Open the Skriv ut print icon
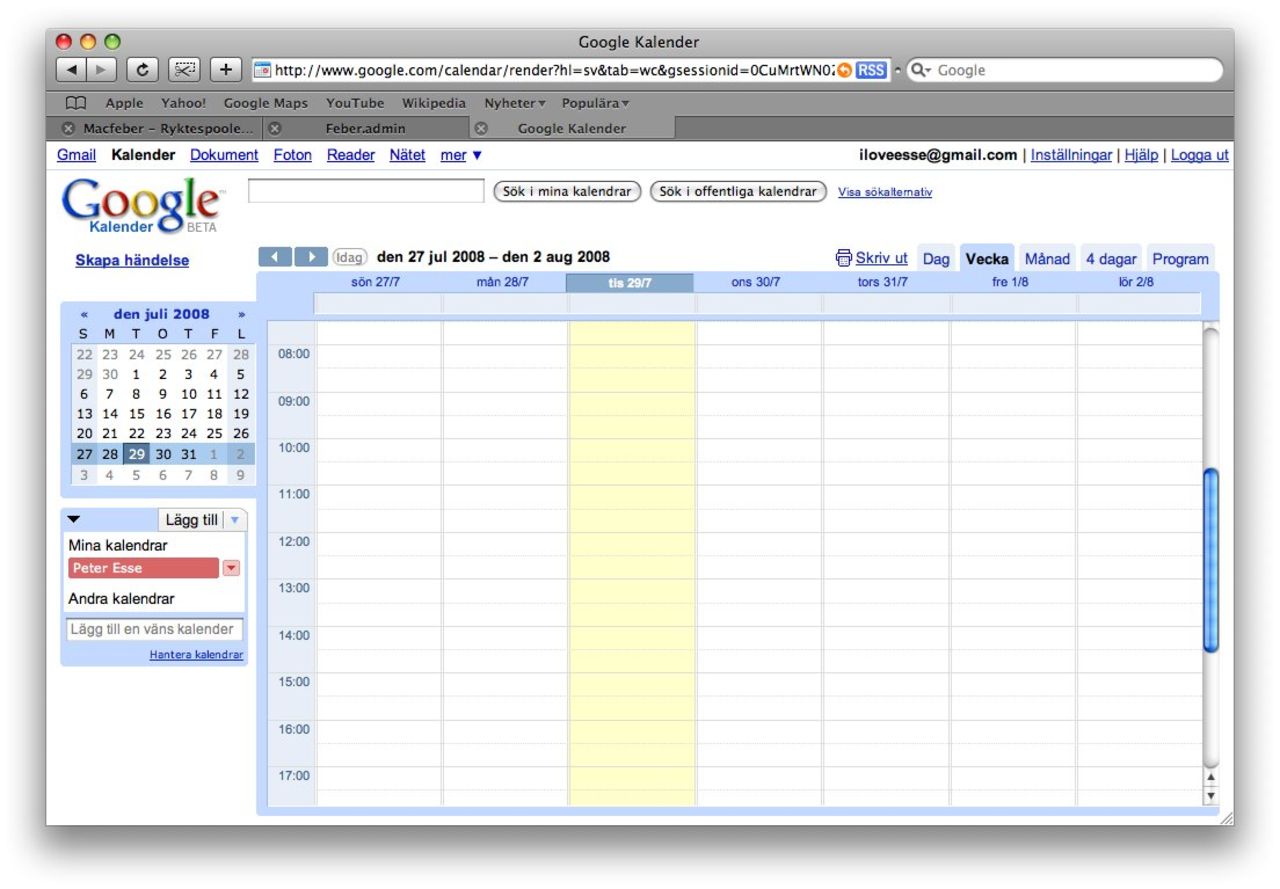Image resolution: width=1280 pixels, height=889 pixels. [x=845, y=258]
